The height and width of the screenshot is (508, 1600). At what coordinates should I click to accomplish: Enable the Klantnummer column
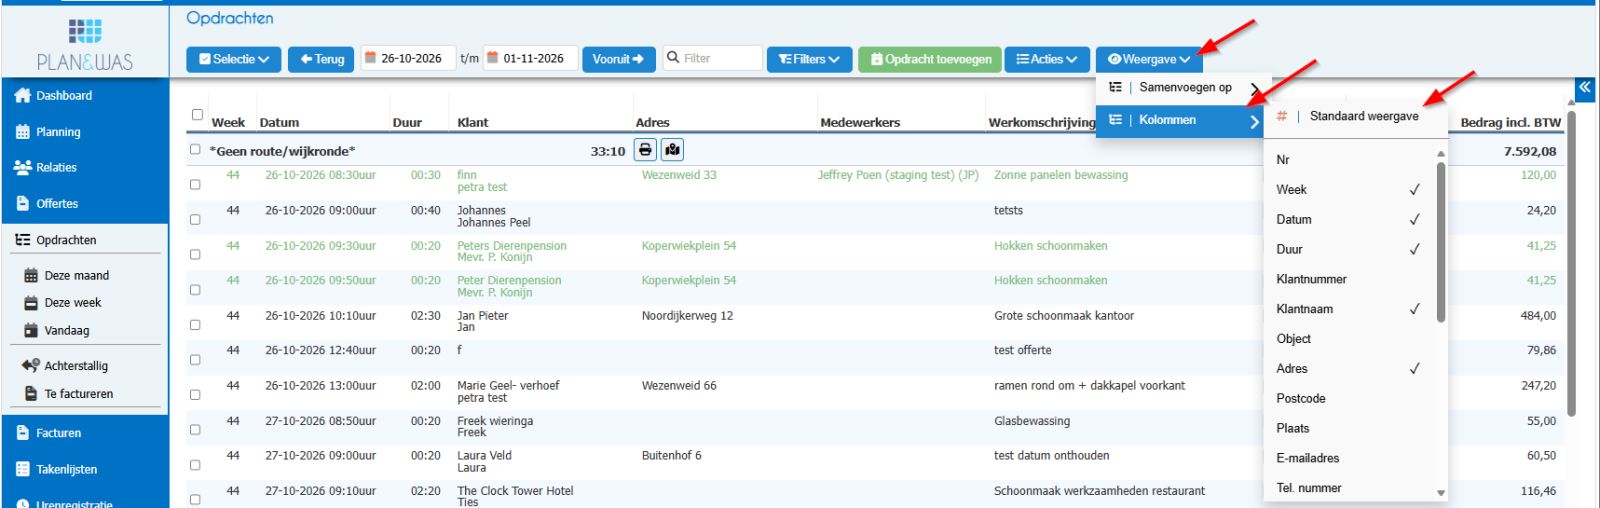pos(1348,279)
